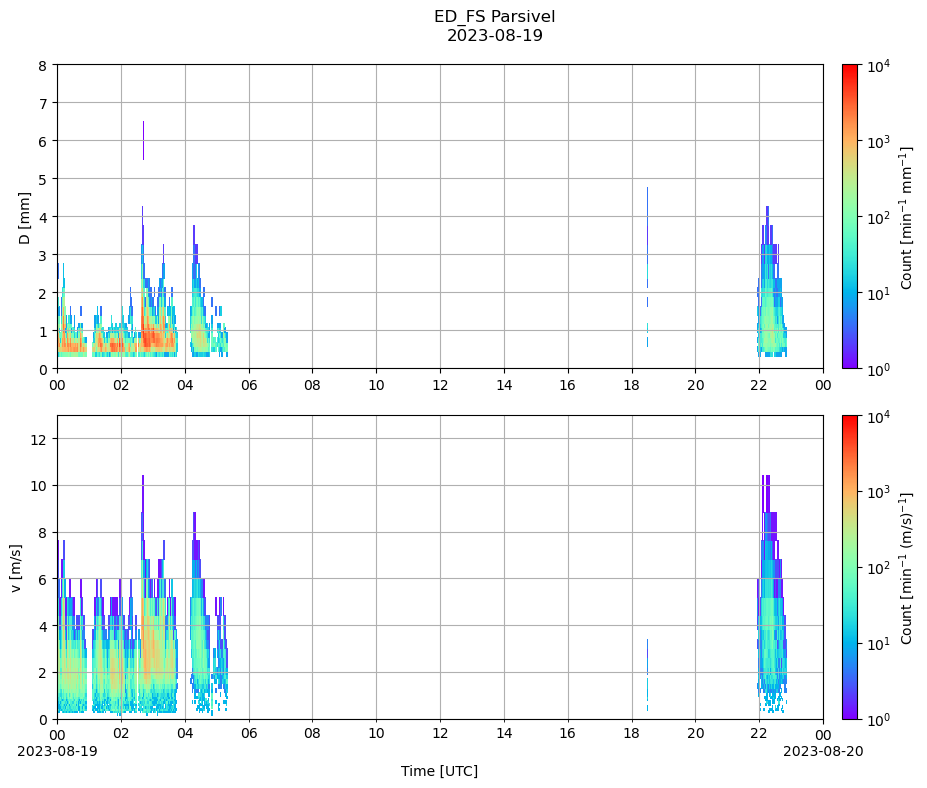Click the 10² tick on the upper colorbar

tap(878, 218)
